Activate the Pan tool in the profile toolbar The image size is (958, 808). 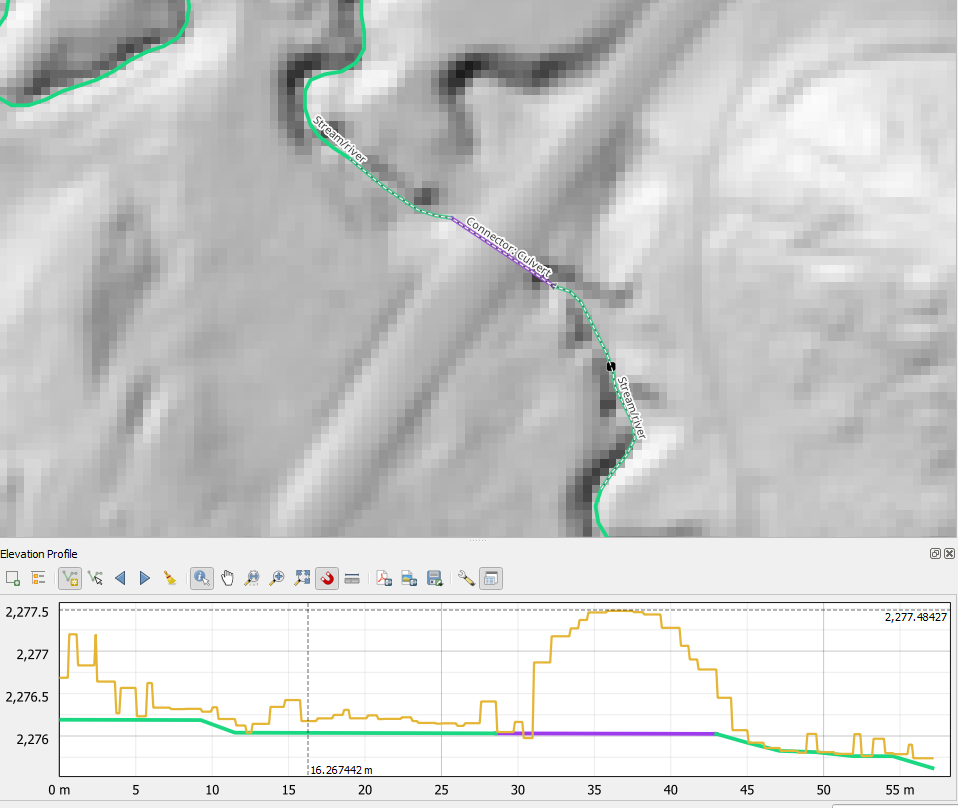[x=227, y=577]
